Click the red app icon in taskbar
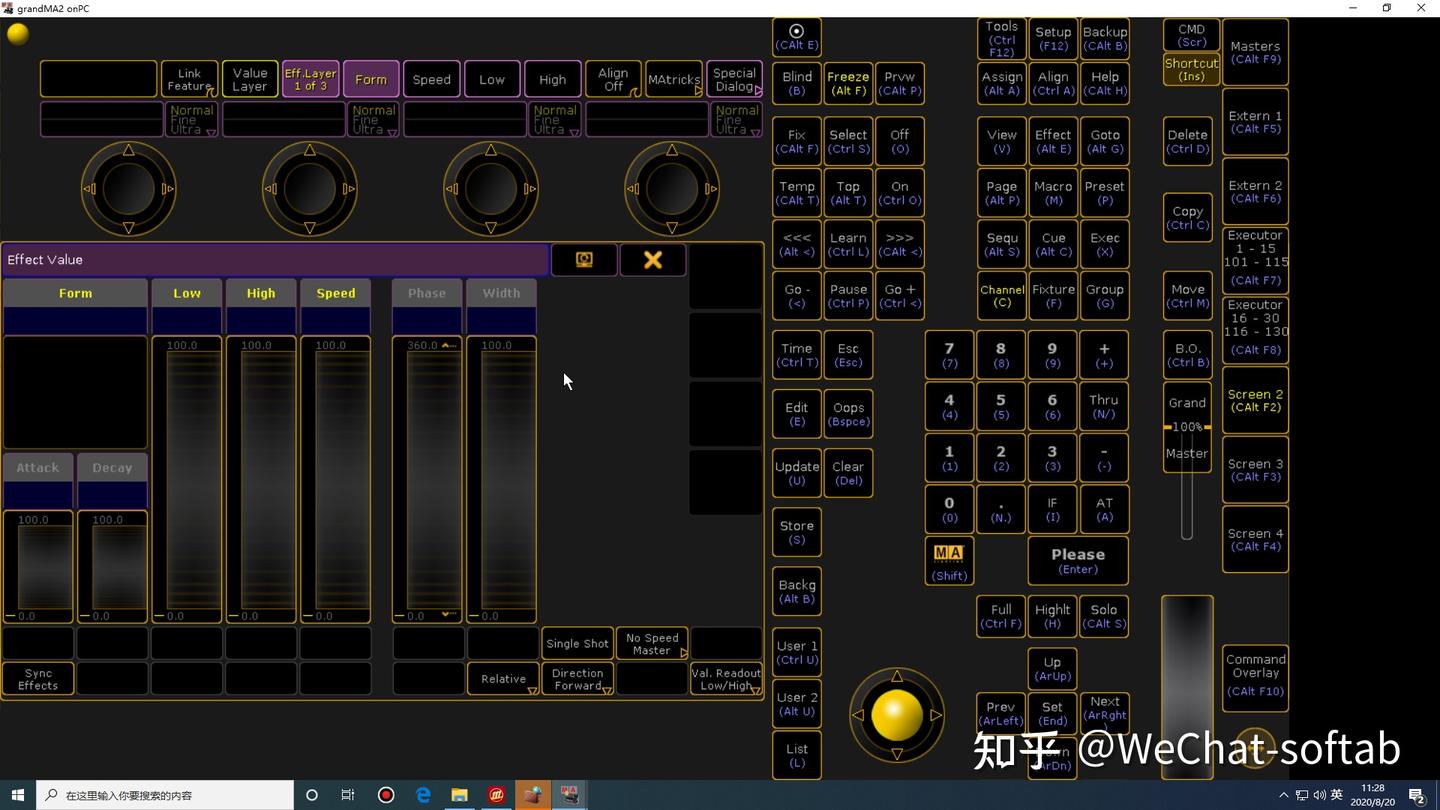1440x810 pixels. 496,795
